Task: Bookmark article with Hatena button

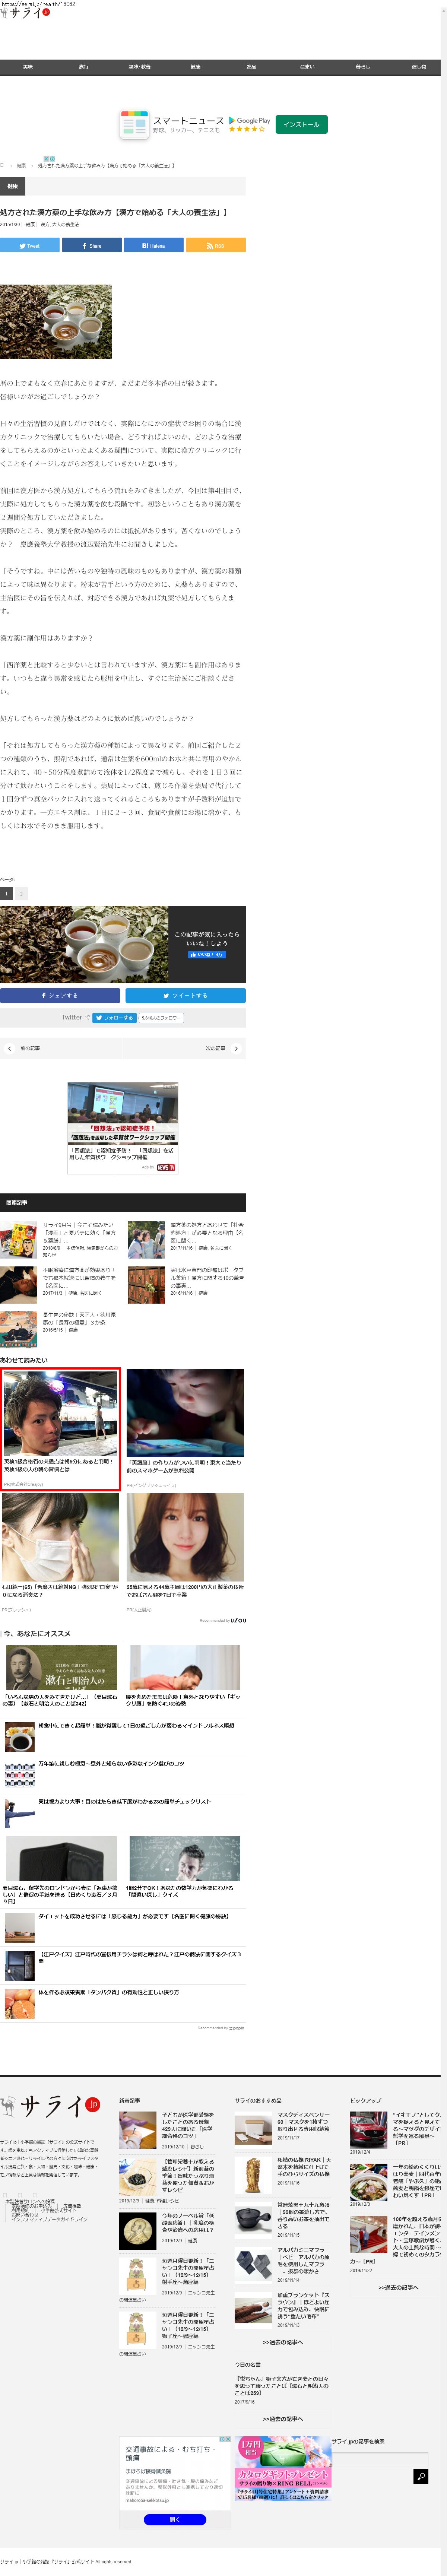Action: (153, 245)
